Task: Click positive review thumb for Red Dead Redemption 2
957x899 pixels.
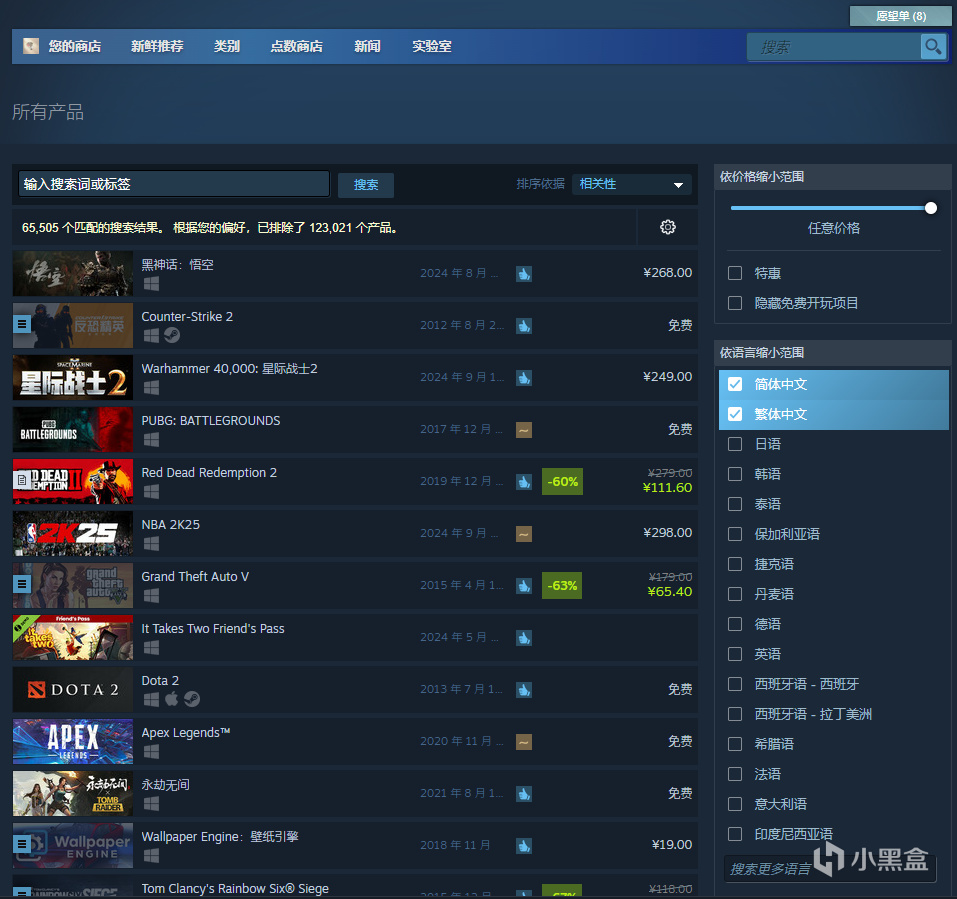Action: [524, 482]
